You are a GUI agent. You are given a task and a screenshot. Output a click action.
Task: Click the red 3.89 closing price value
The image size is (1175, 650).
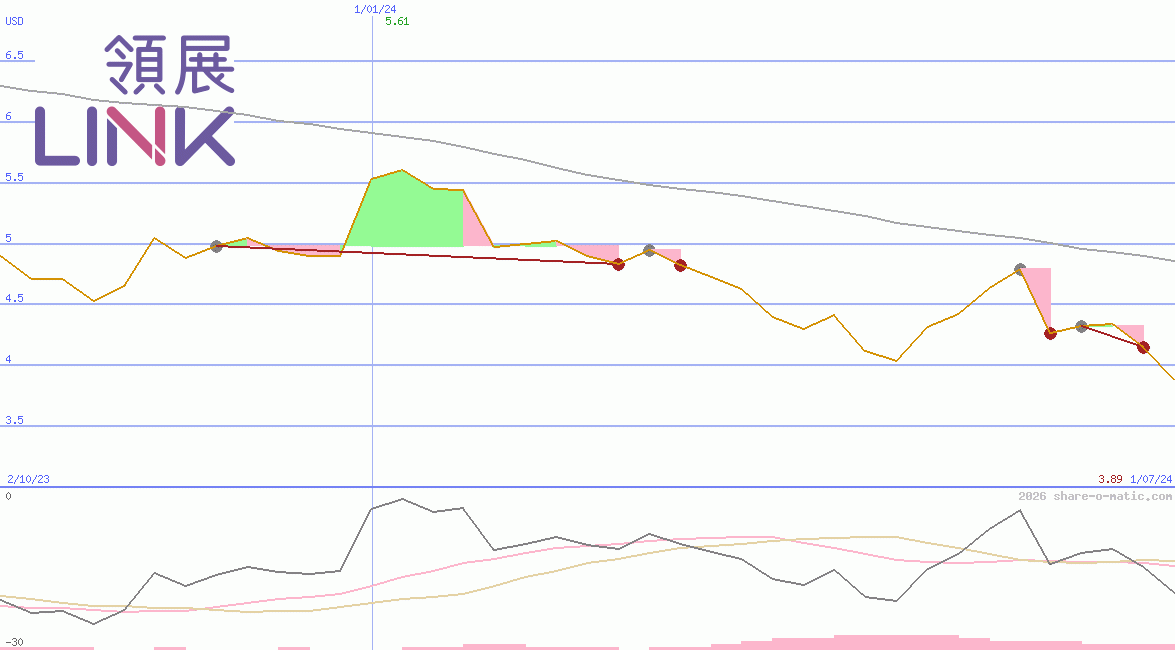pos(1111,479)
